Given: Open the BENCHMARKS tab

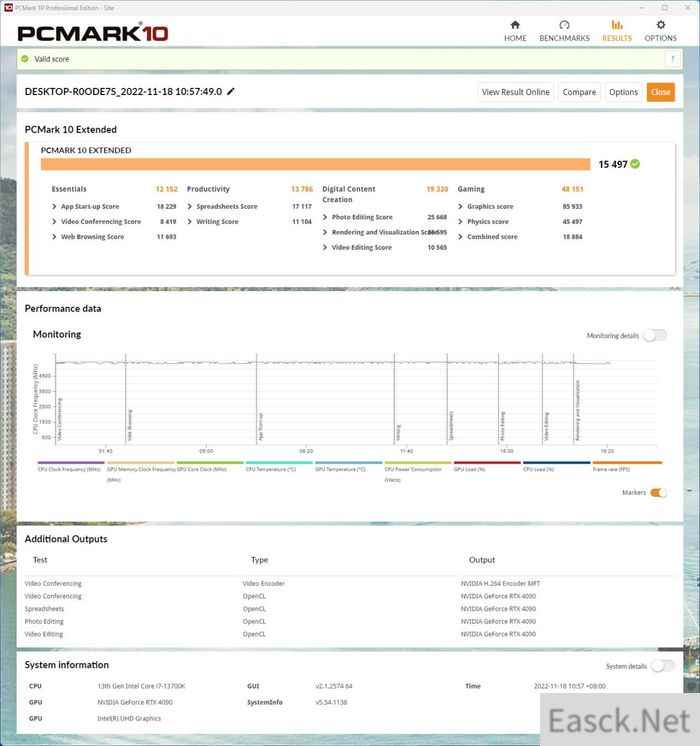Looking at the screenshot, I should (564, 31).
